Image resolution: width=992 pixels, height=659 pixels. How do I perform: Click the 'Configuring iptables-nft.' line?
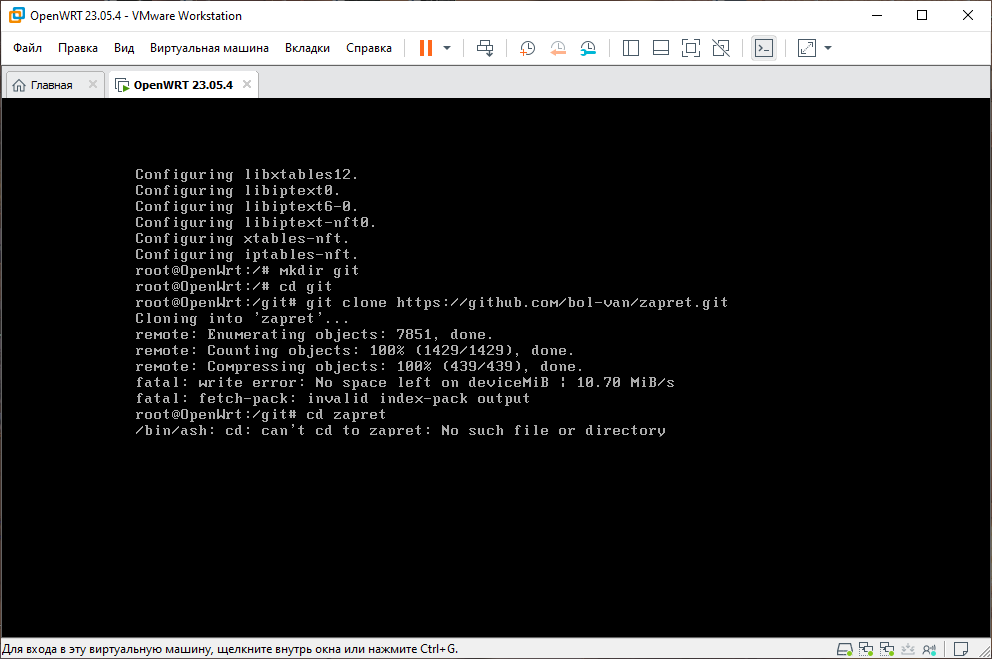246,254
